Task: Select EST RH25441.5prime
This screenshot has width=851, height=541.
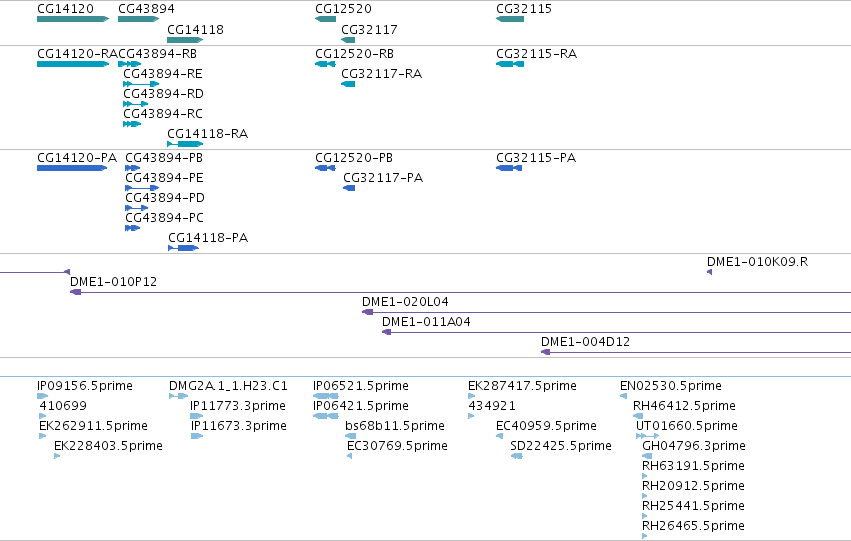Action: 645,517
